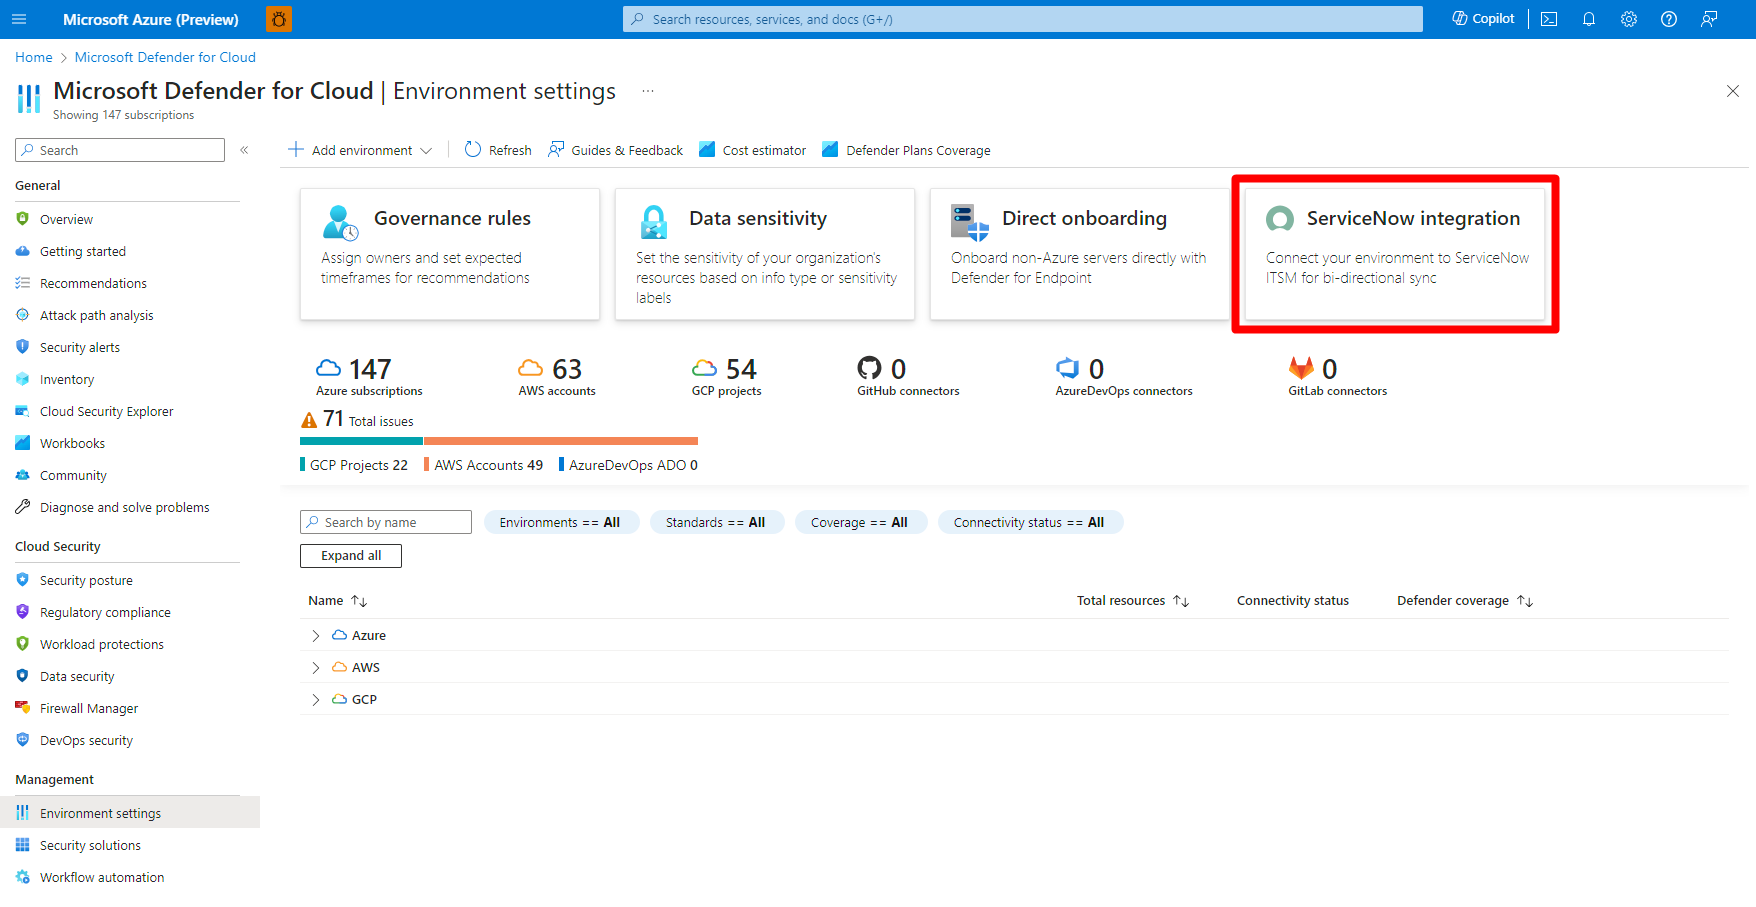Expand the GCP tree row
1756x907 pixels.
click(x=316, y=700)
